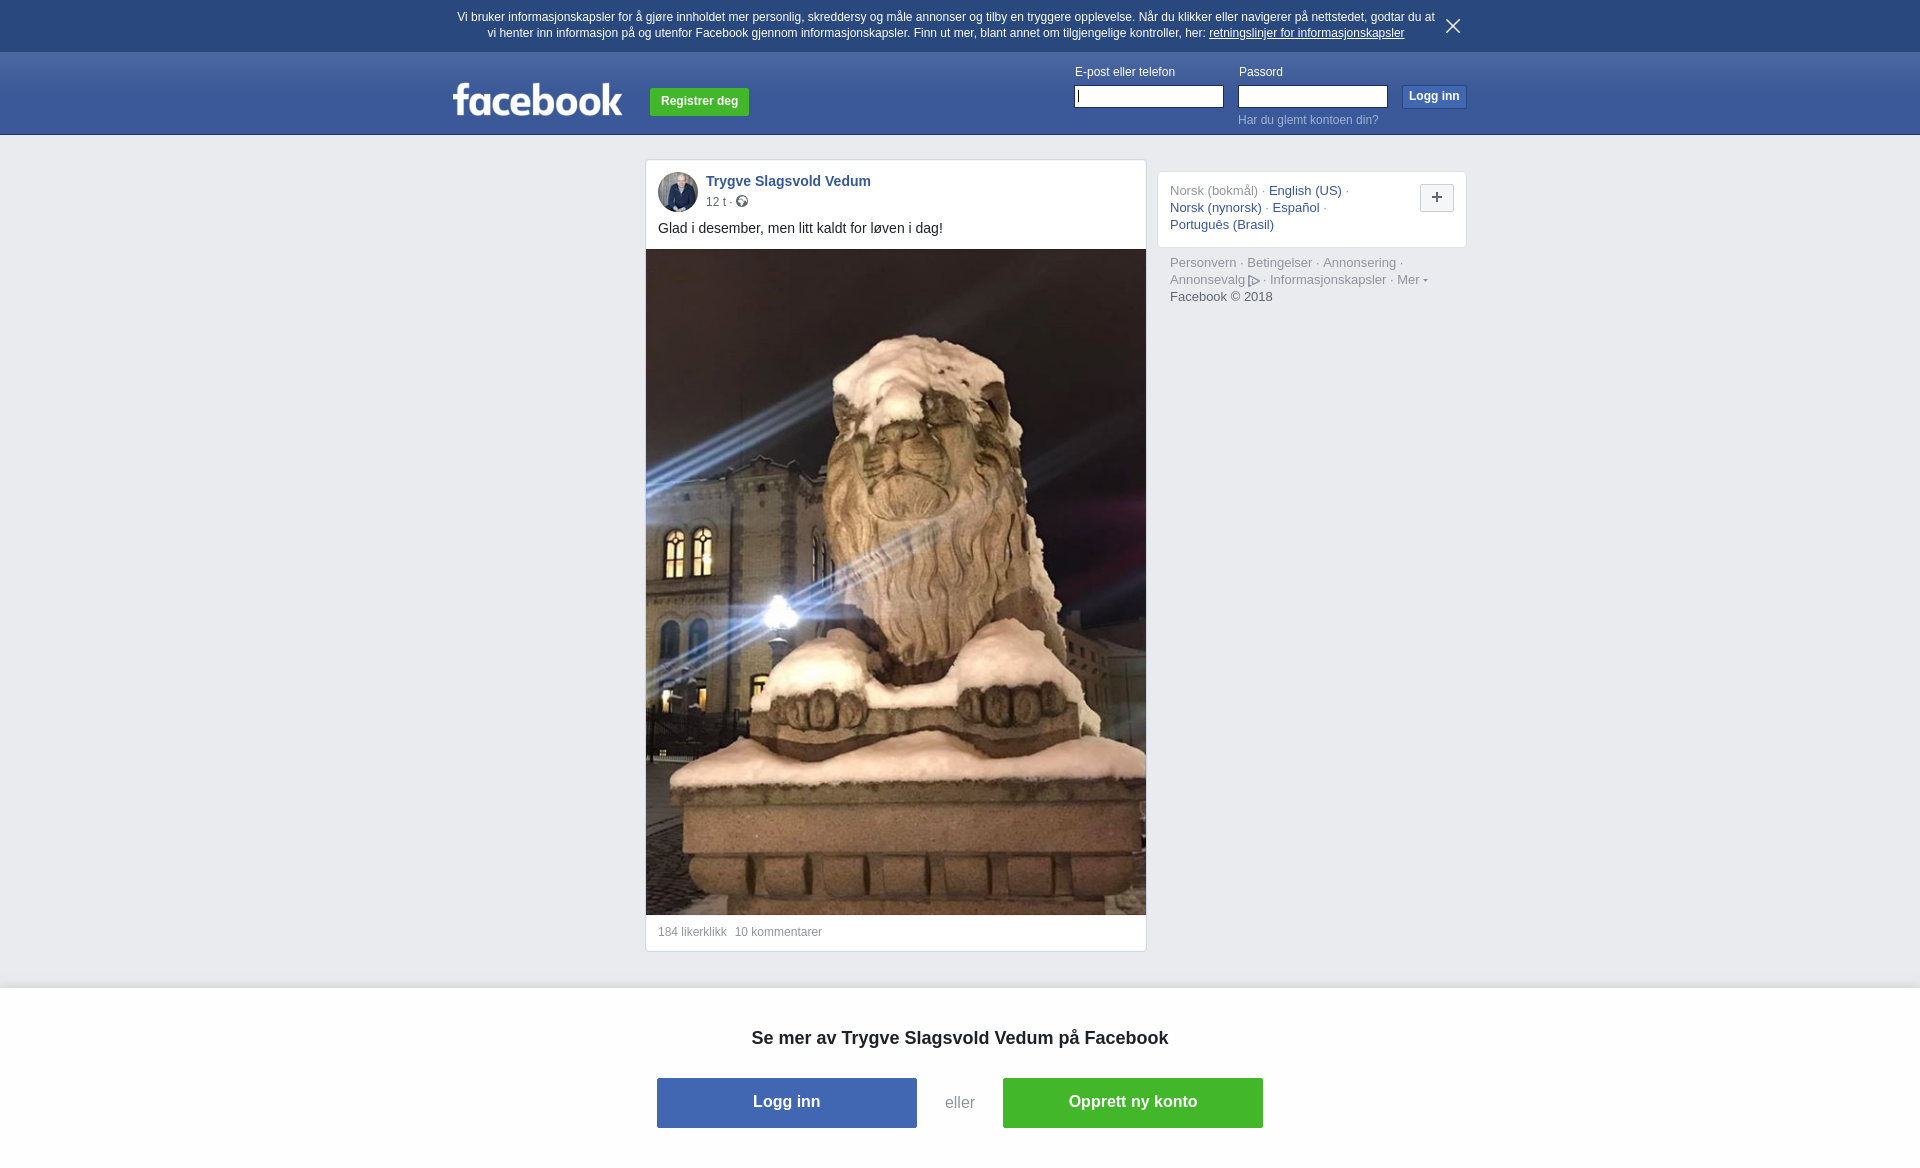The width and height of the screenshot is (1920, 1168).
Task: Click the AdChoices triangle icon
Action: tap(1254, 281)
